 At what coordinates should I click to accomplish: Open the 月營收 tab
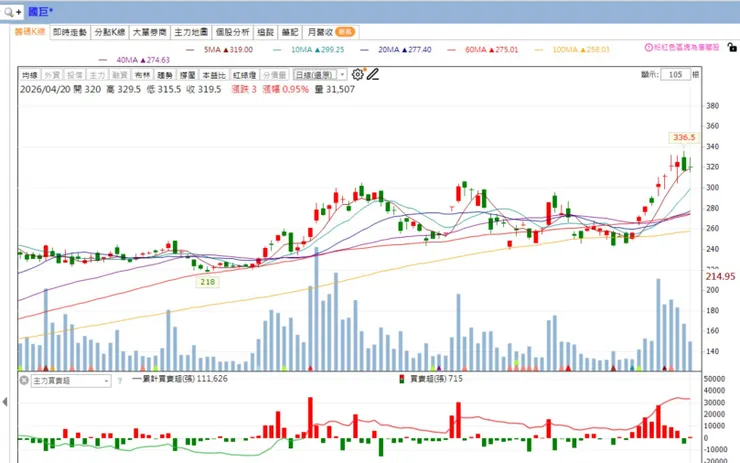[331, 32]
